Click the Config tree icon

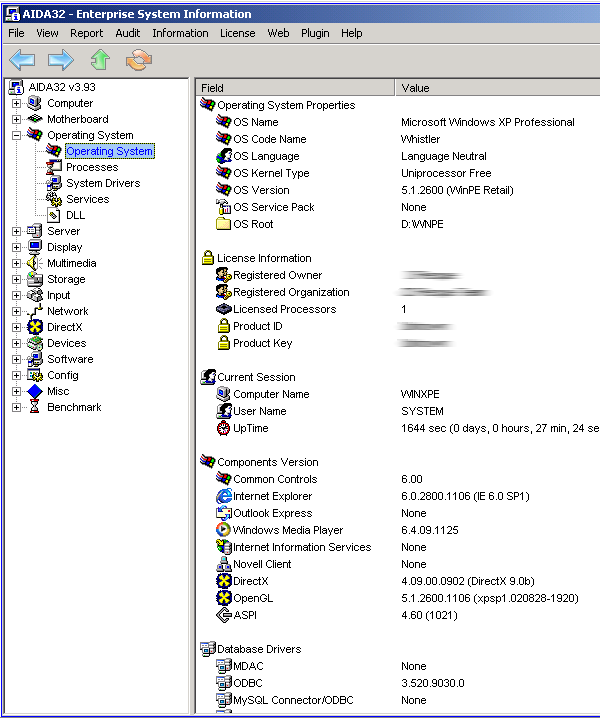click(34, 375)
